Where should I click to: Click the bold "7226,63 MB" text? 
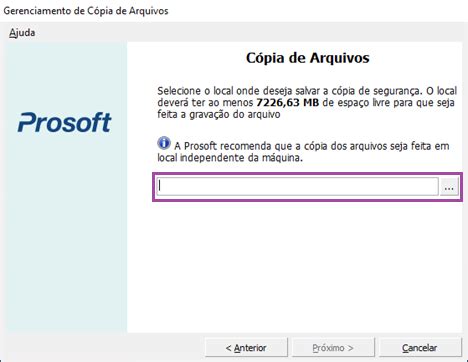(x=287, y=102)
